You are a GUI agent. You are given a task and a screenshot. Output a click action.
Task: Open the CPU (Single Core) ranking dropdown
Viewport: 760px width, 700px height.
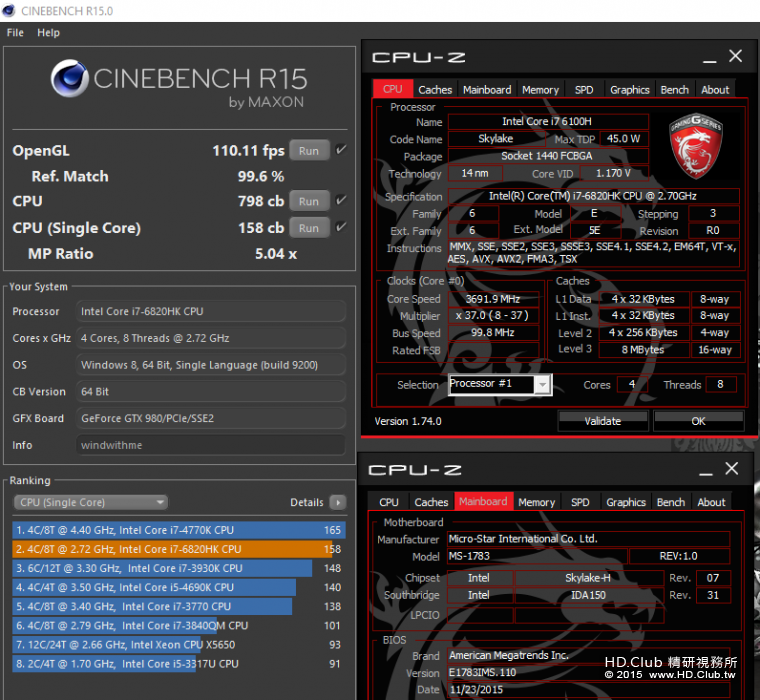click(90, 502)
